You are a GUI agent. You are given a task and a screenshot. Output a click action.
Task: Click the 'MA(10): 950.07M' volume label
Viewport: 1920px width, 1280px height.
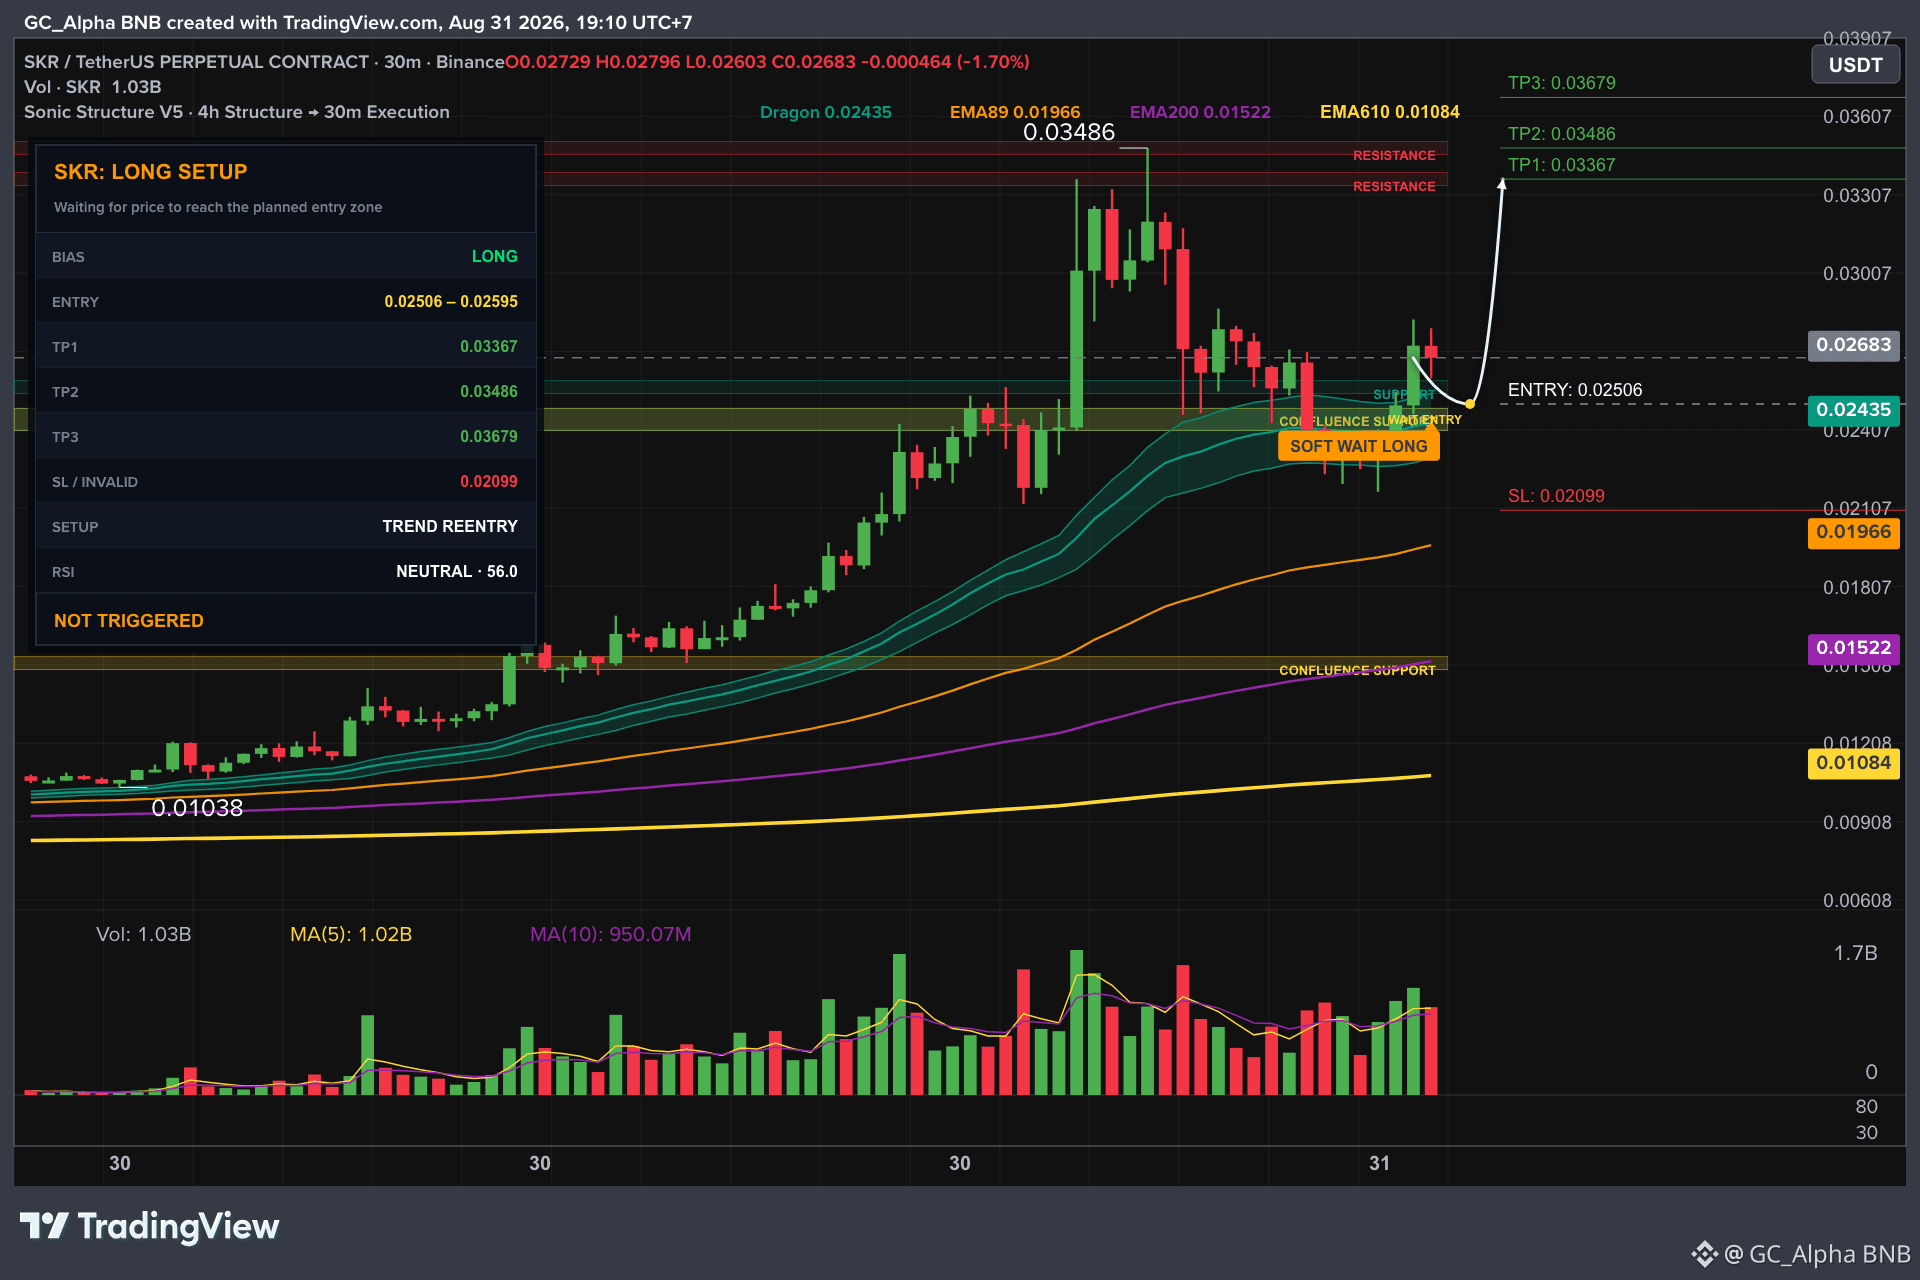[610, 934]
